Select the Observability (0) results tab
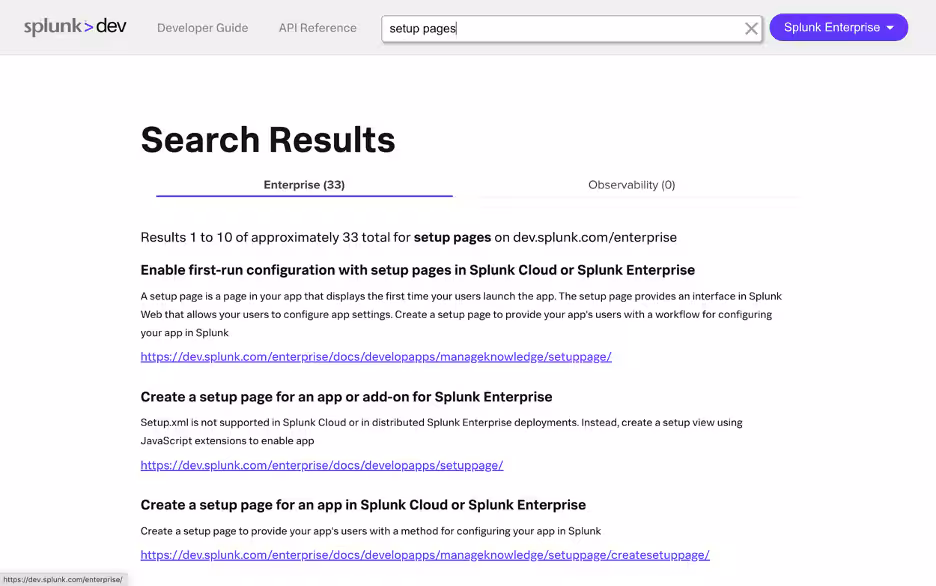The image size is (936, 586). pos(631,185)
